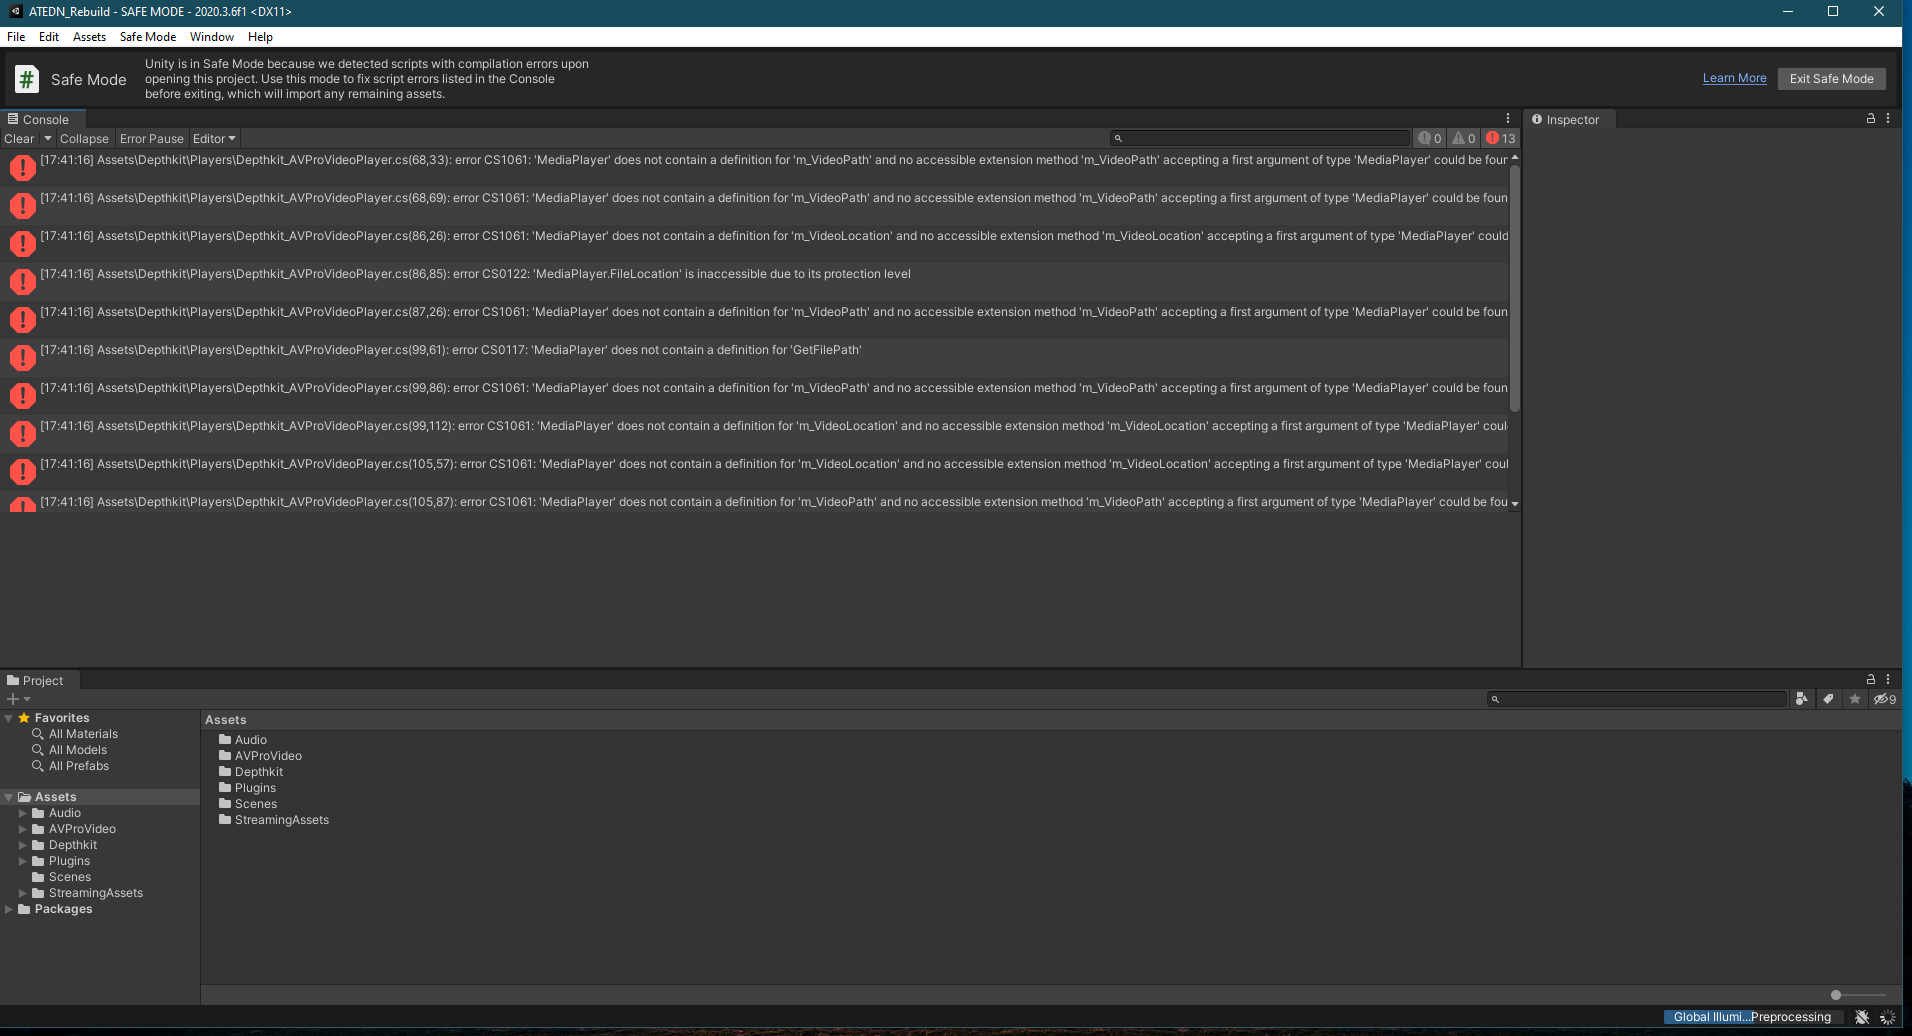Image resolution: width=1912 pixels, height=1036 pixels.
Task: Toggle info log messages filter in Console
Action: pos(1430,138)
